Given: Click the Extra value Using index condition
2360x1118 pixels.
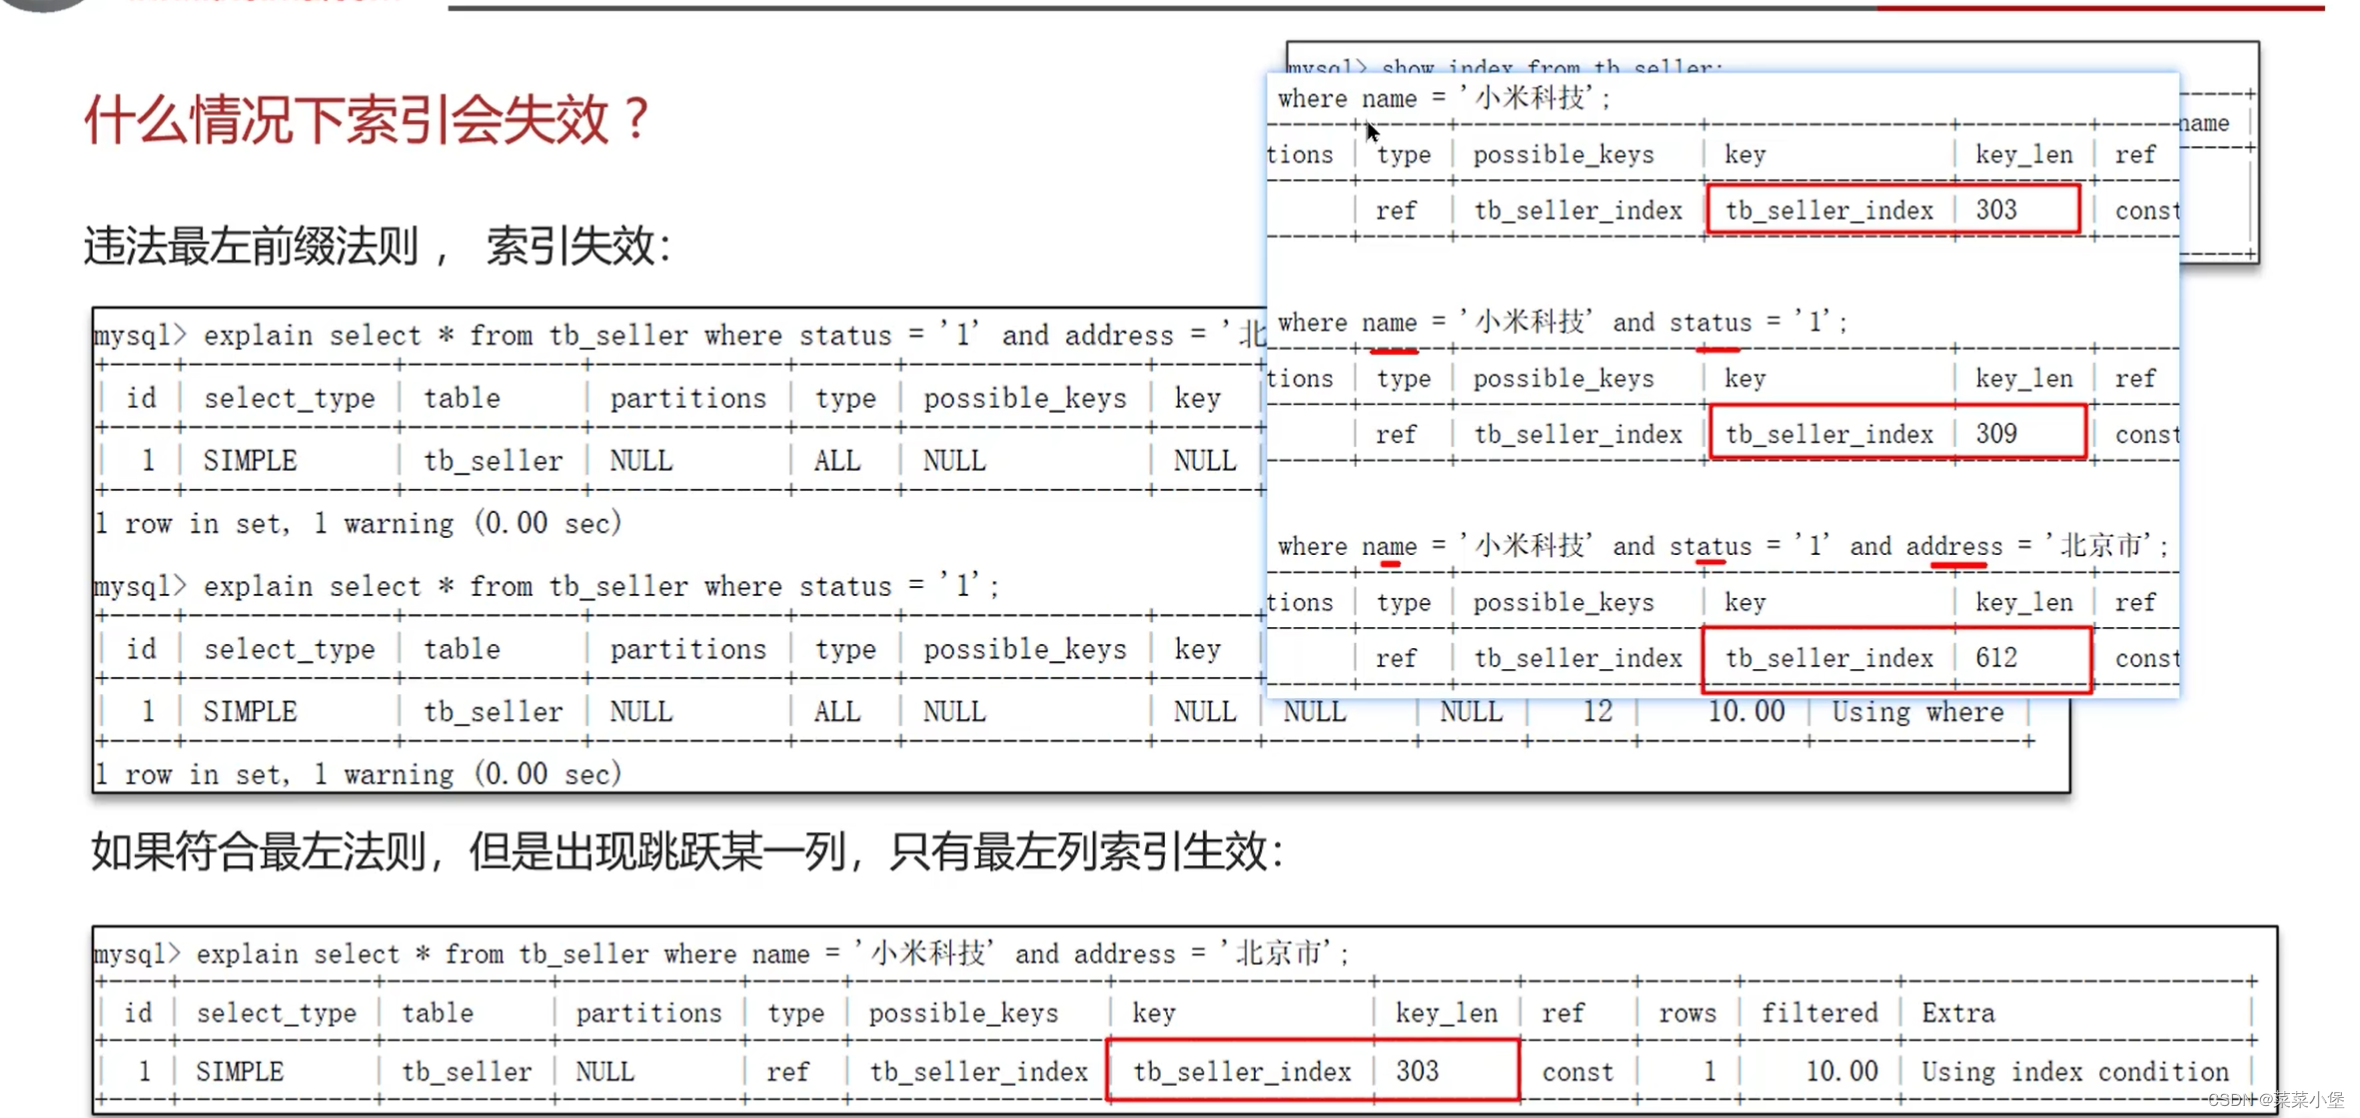Looking at the screenshot, I should tap(2075, 1071).
